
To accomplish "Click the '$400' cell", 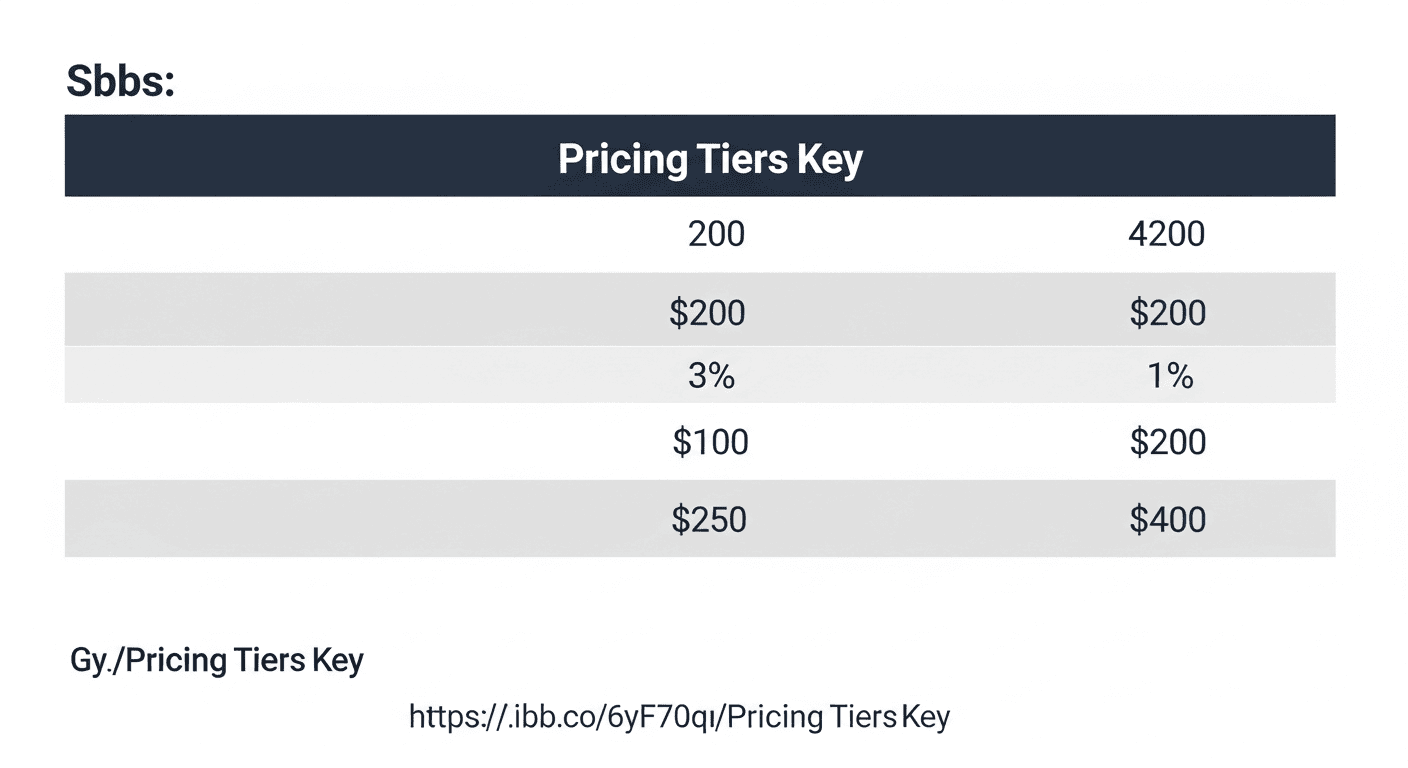I will click(1167, 519).
